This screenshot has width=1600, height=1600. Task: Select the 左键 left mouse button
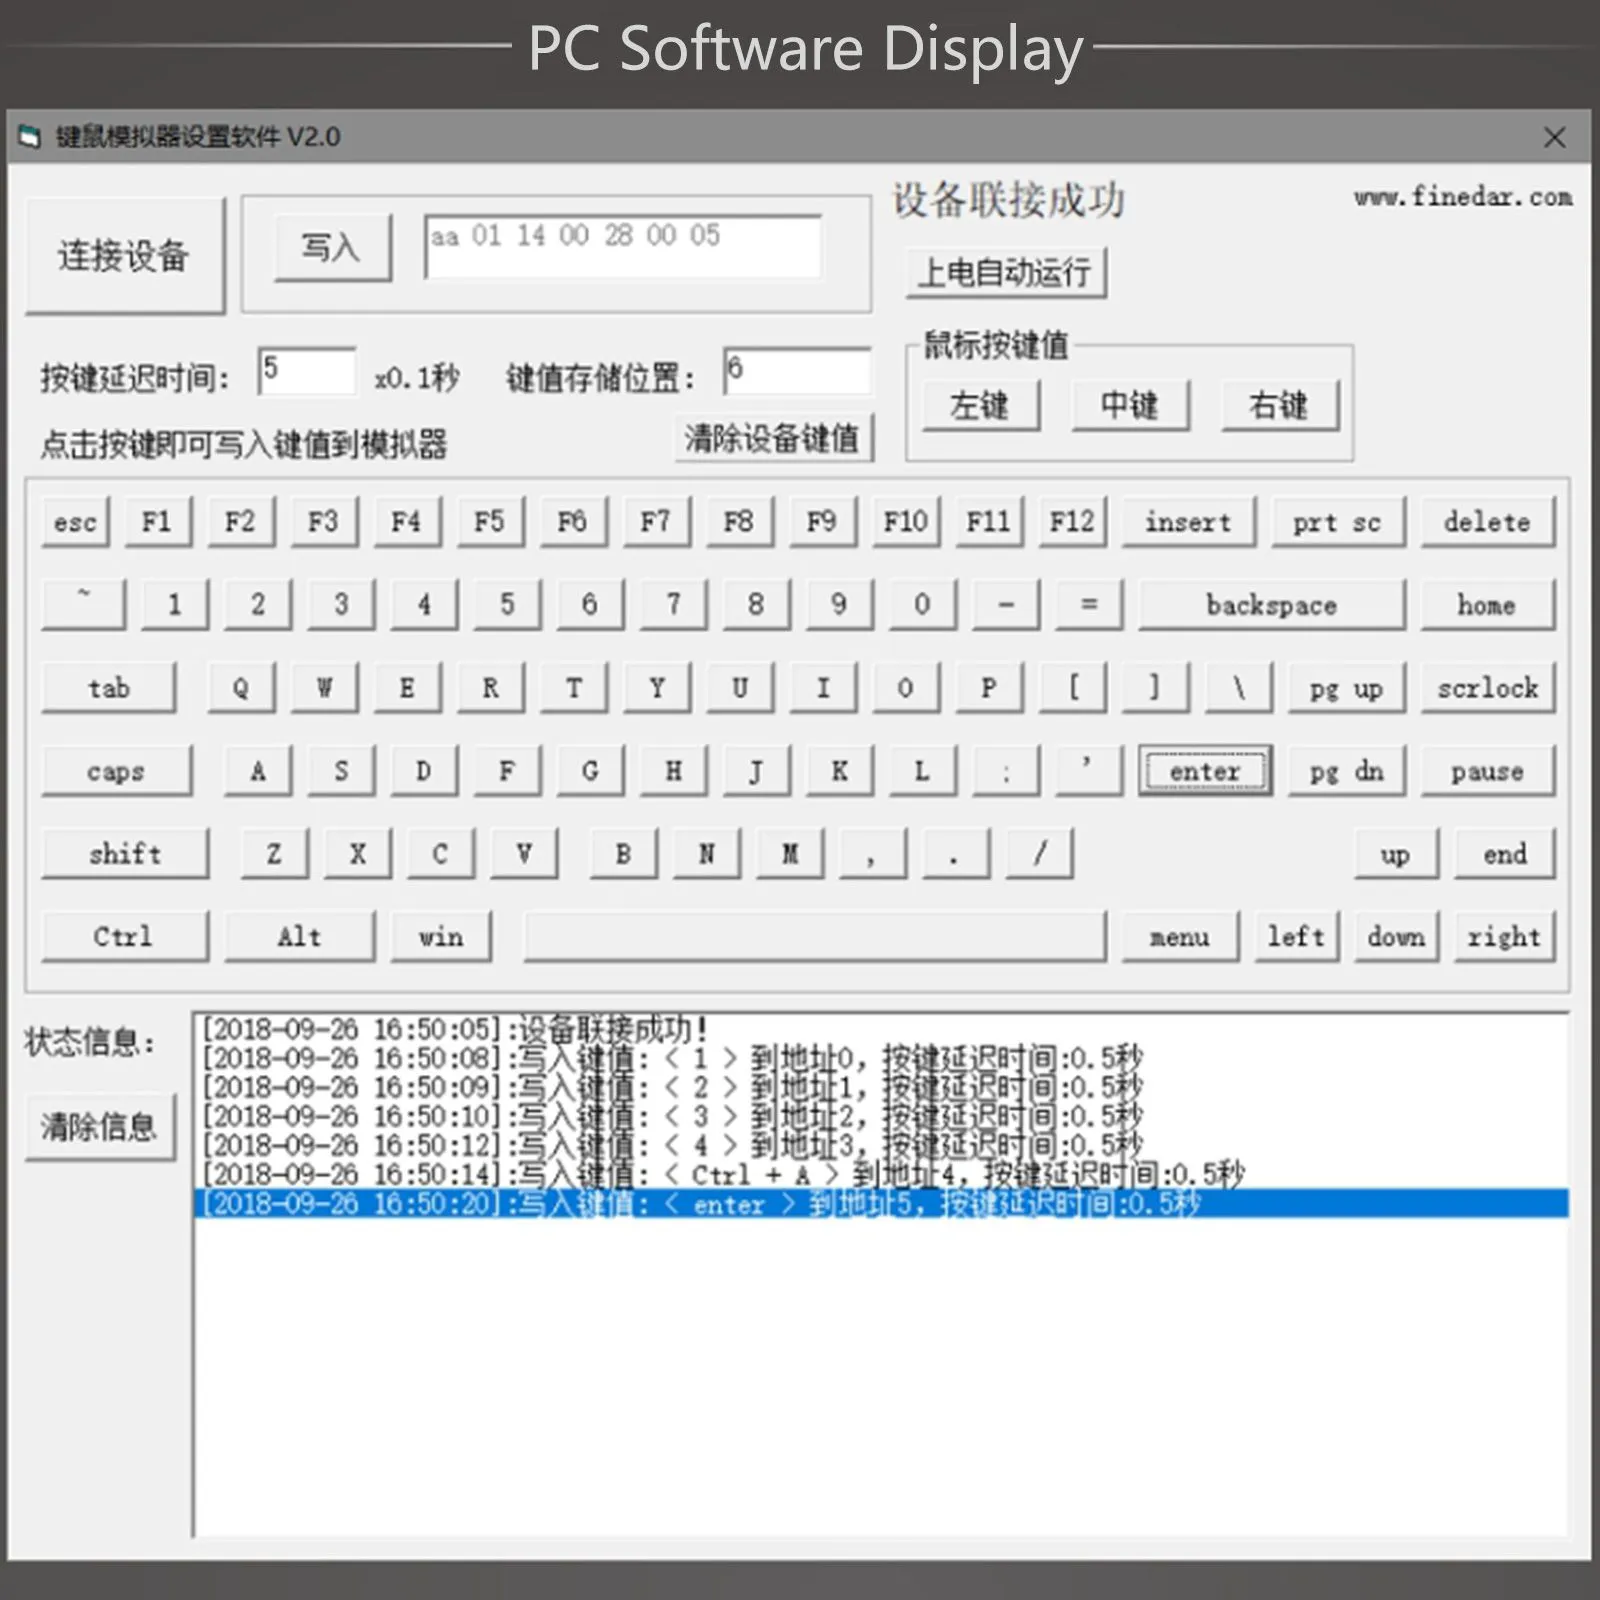pos(980,406)
